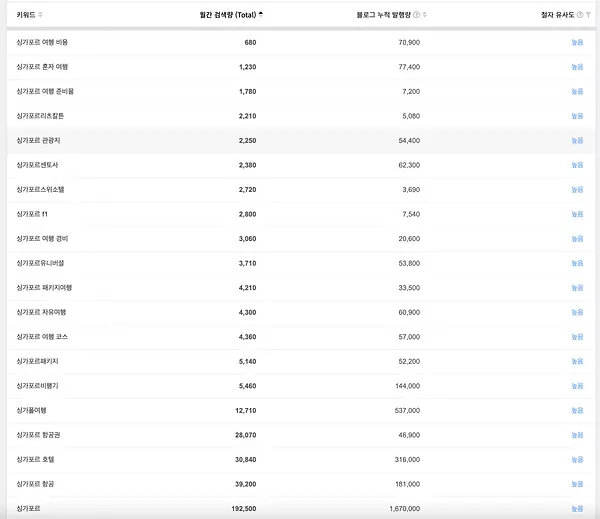
Task: Open help icon beside 블로그 누적 발행량
Action: pos(417,15)
